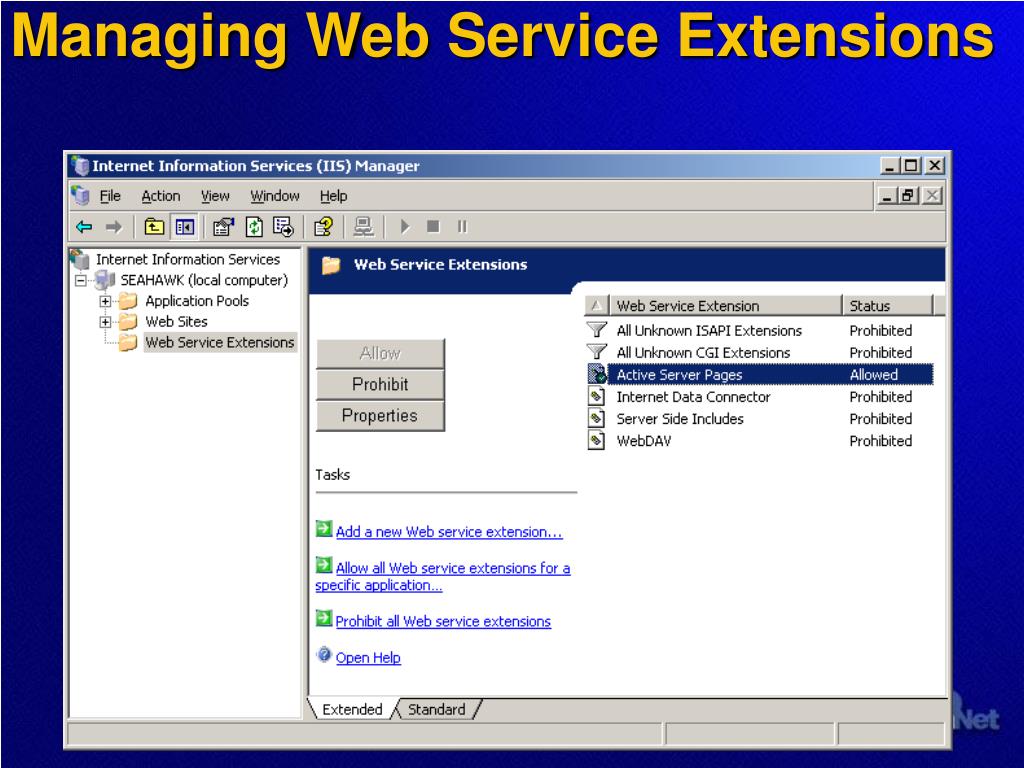Open the Action menu
The width and height of the screenshot is (1024, 768).
click(161, 196)
